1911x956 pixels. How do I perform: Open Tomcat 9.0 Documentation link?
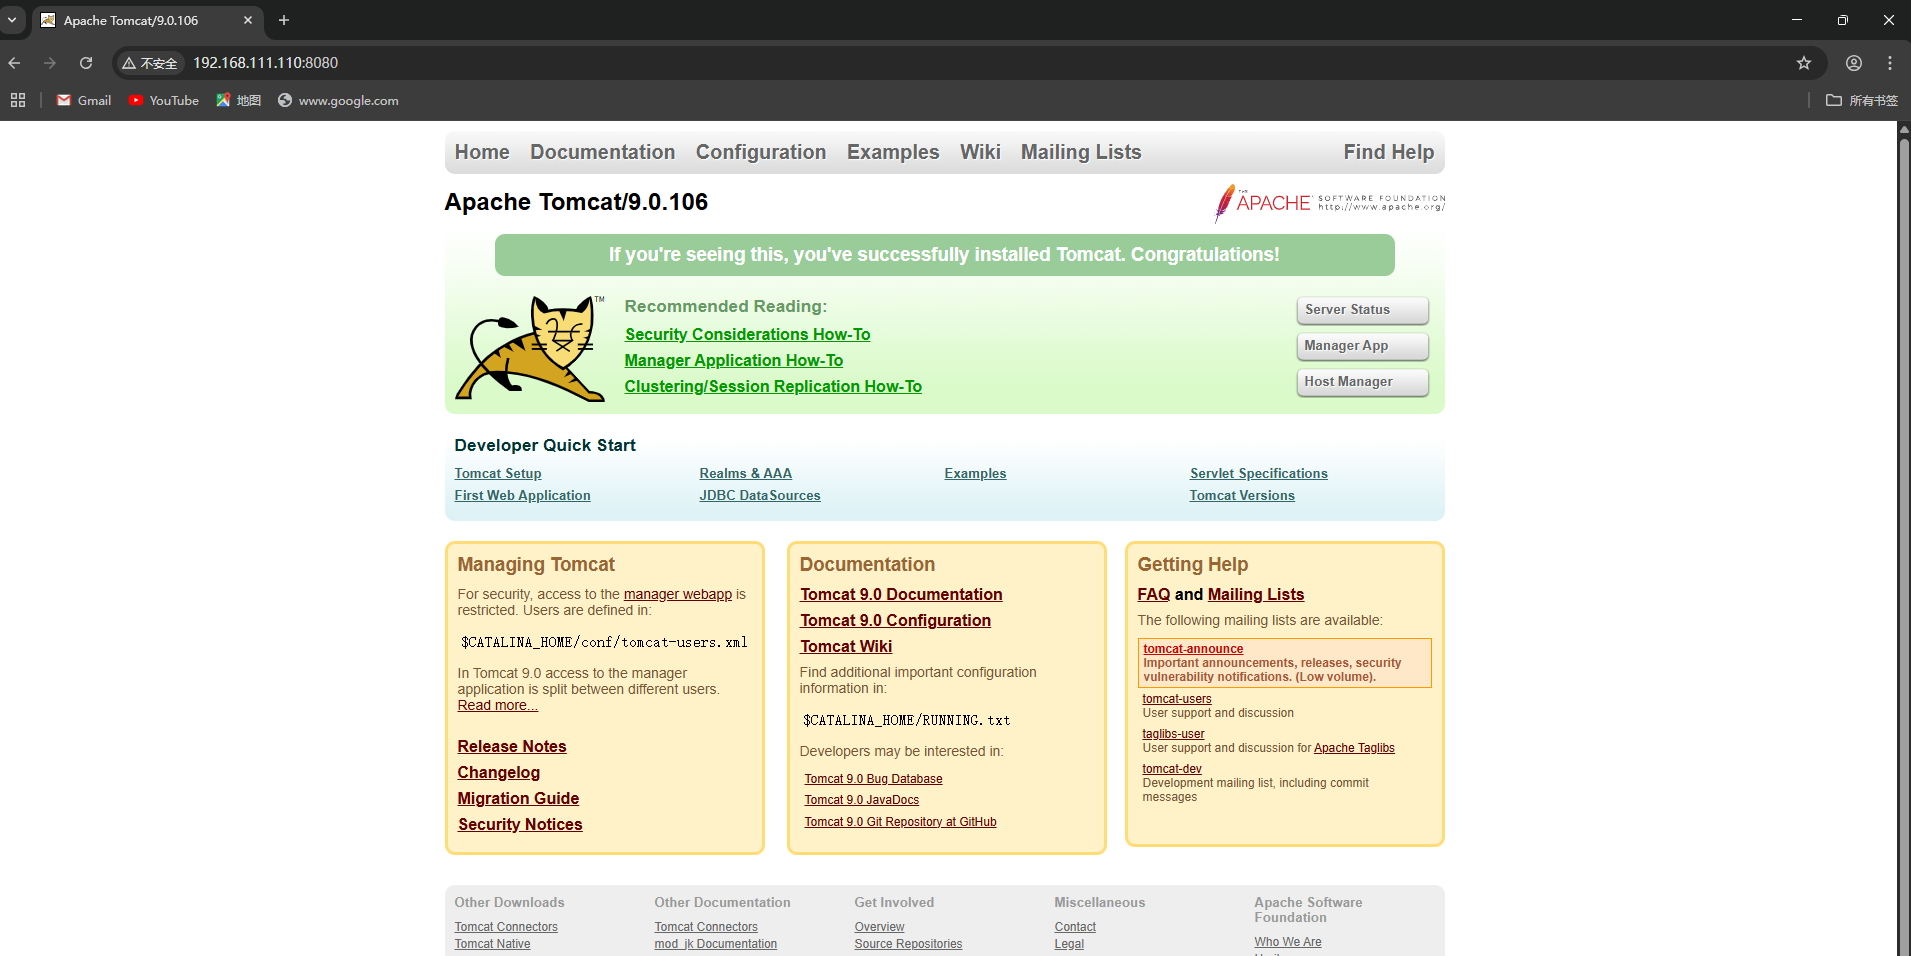click(901, 594)
